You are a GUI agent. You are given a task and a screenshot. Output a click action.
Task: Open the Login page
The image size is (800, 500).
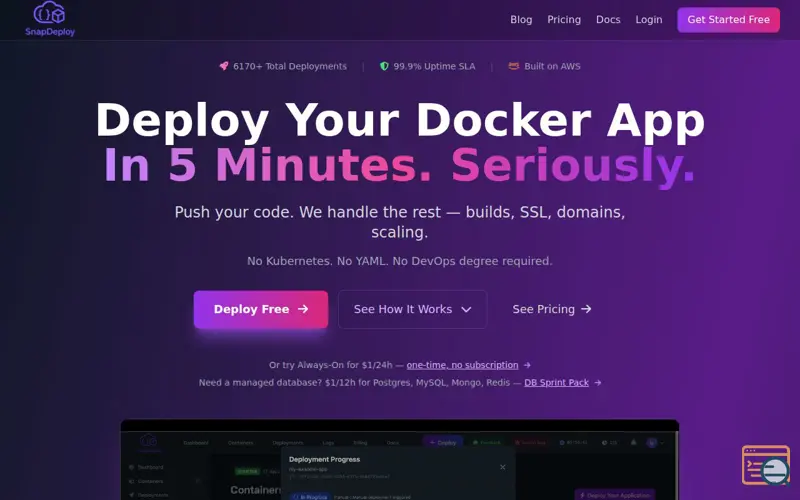tap(648, 20)
